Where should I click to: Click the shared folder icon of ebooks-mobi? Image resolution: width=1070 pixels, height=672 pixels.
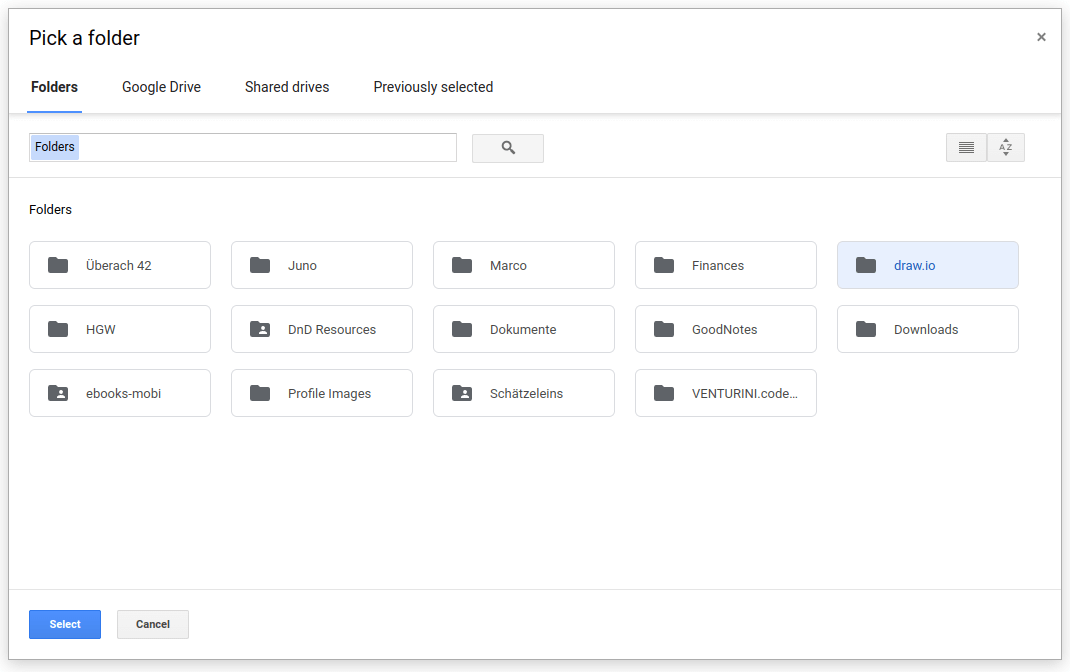[58, 394]
